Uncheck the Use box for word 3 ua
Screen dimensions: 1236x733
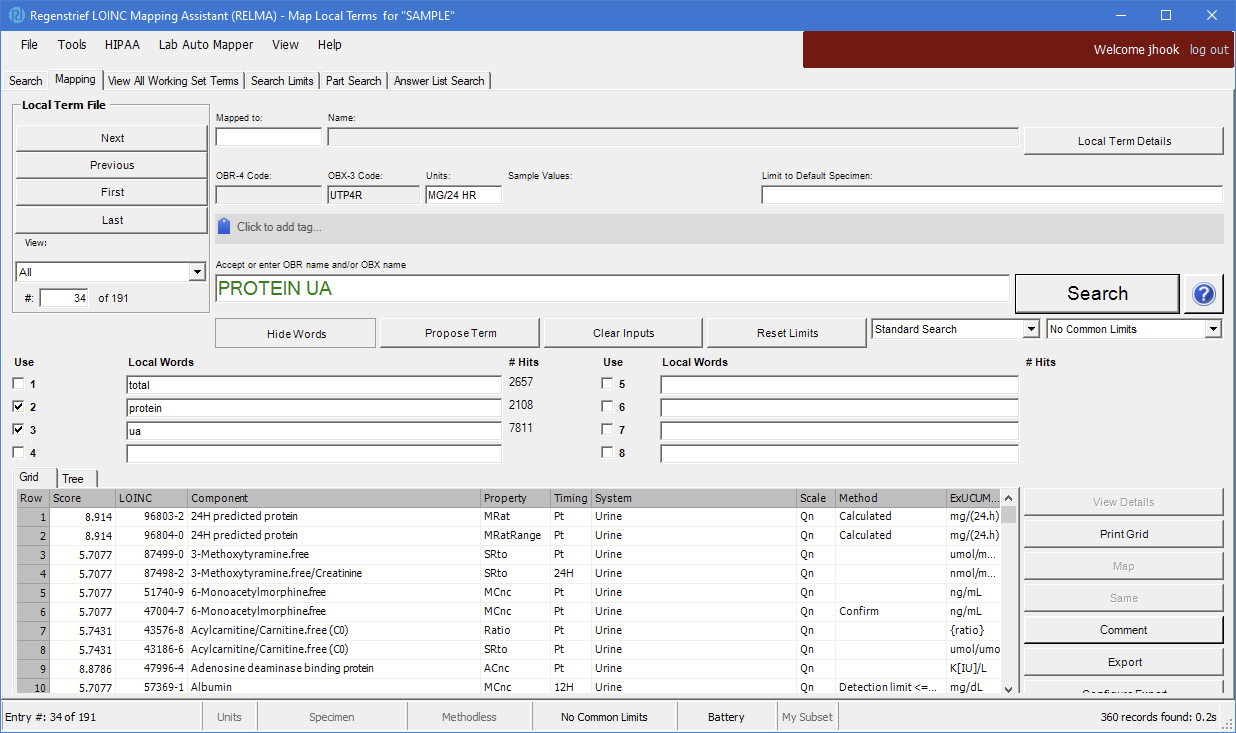coord(18,430)
